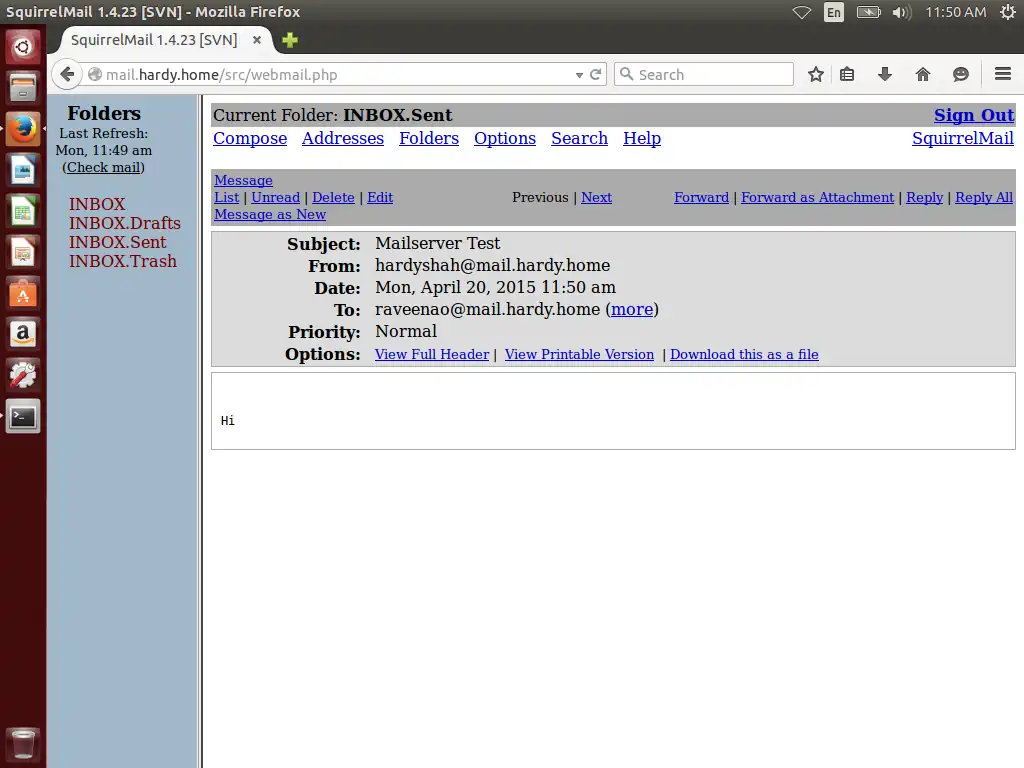Launch LibreOffice Writer from the dock
The height and width of the screenshot is (768, 1024).
pos(22,170)
